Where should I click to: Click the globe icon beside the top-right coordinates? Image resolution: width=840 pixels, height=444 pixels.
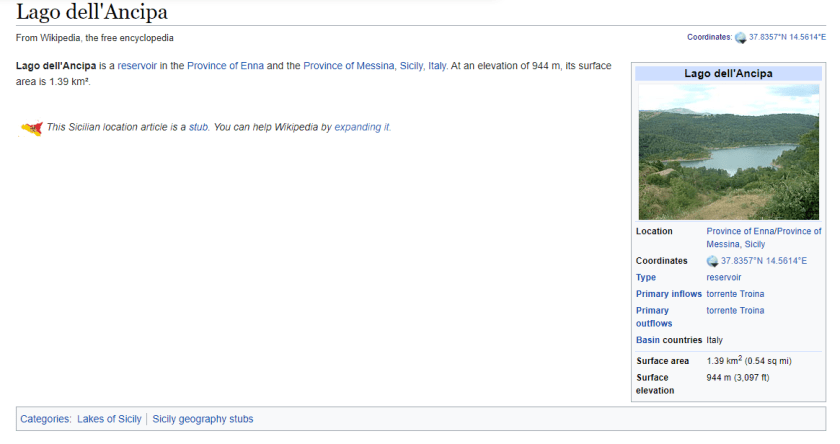[x=741, y=38]
